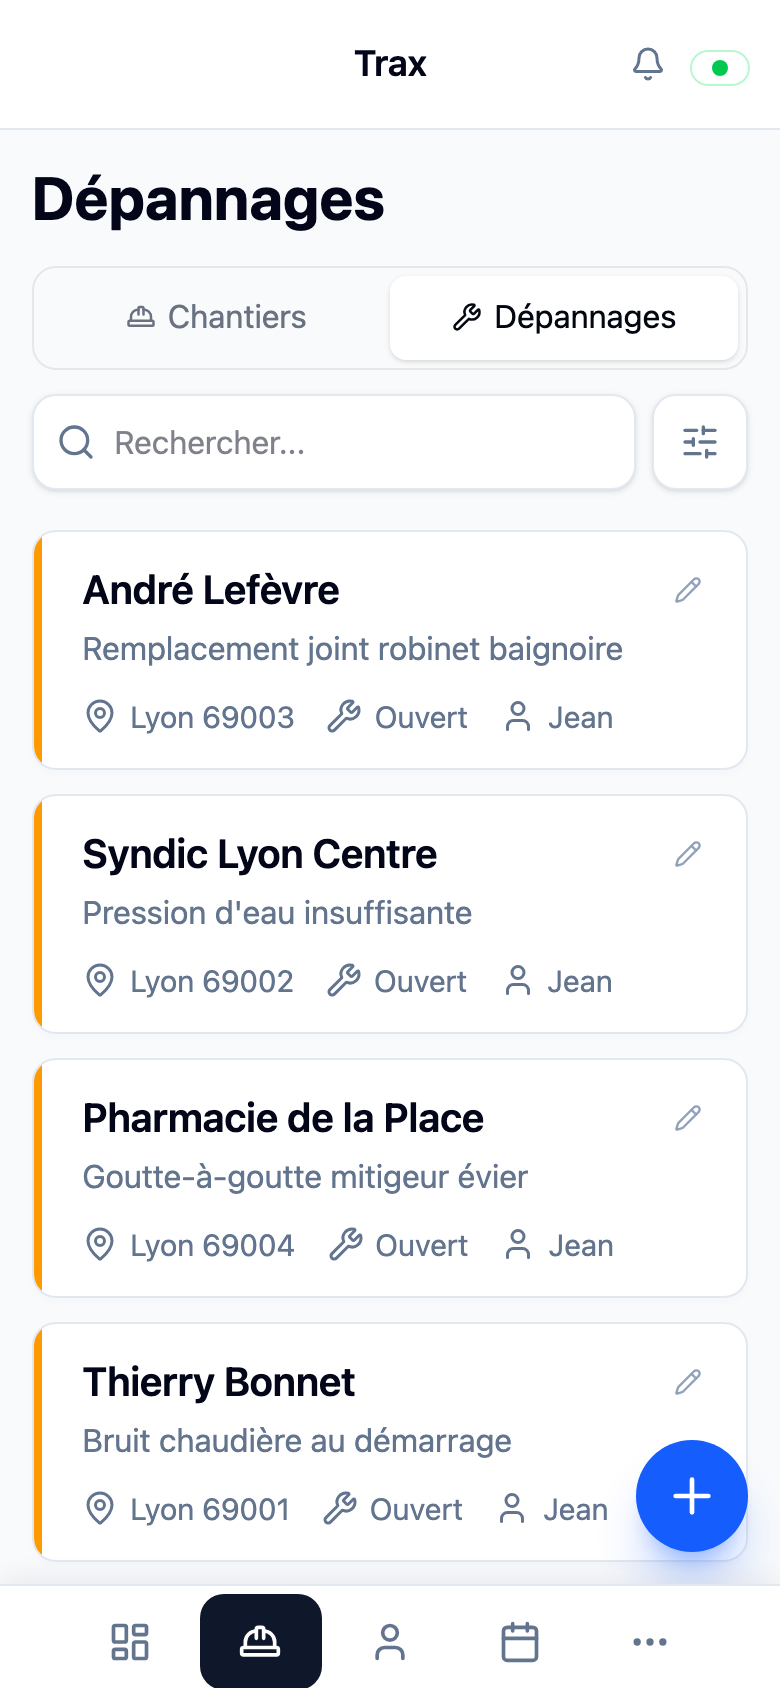Edit Pharmacie de la Place pencil icon

(x=688, y=1118)
